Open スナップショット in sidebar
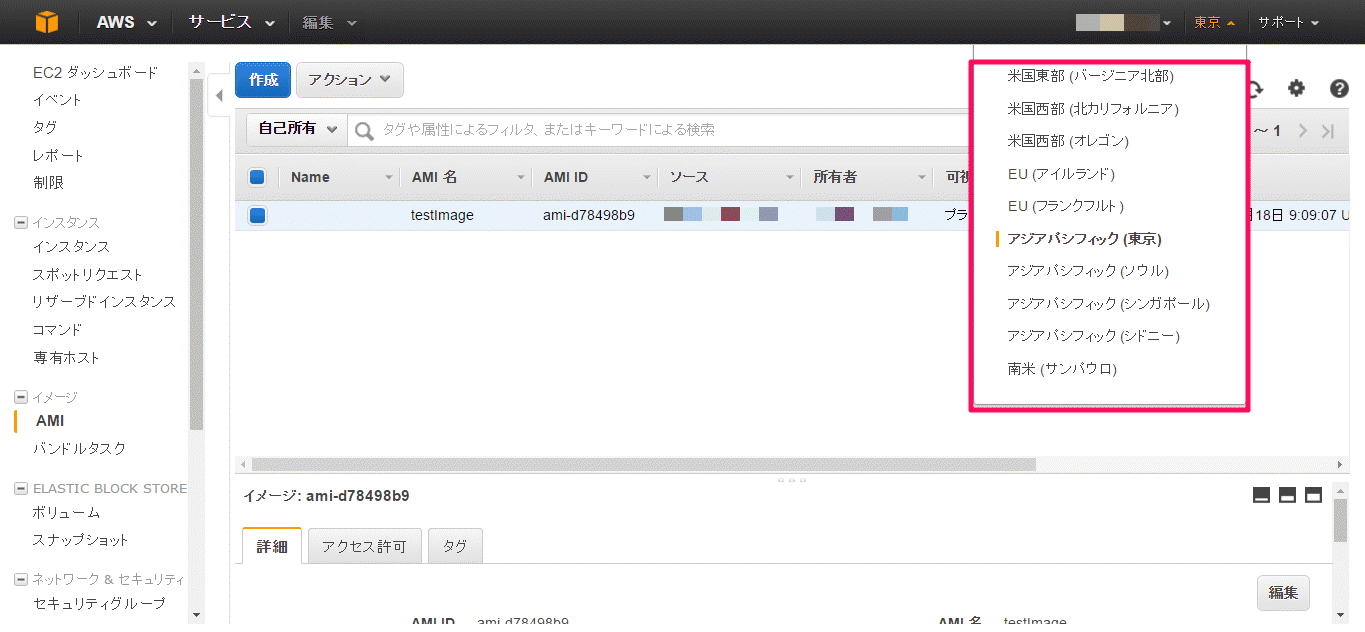The image size is (1365, 632). pyautogui.click(x=81, y=540)
